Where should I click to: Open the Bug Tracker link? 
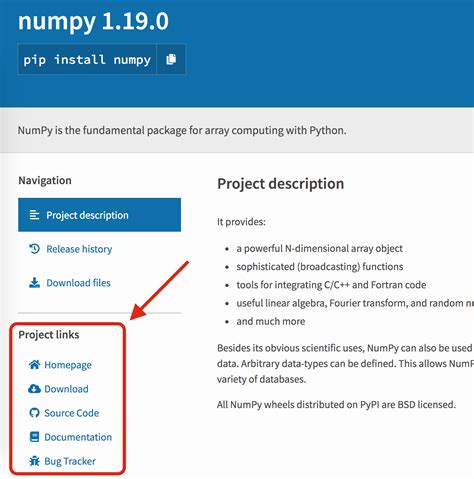click(70, 461)
